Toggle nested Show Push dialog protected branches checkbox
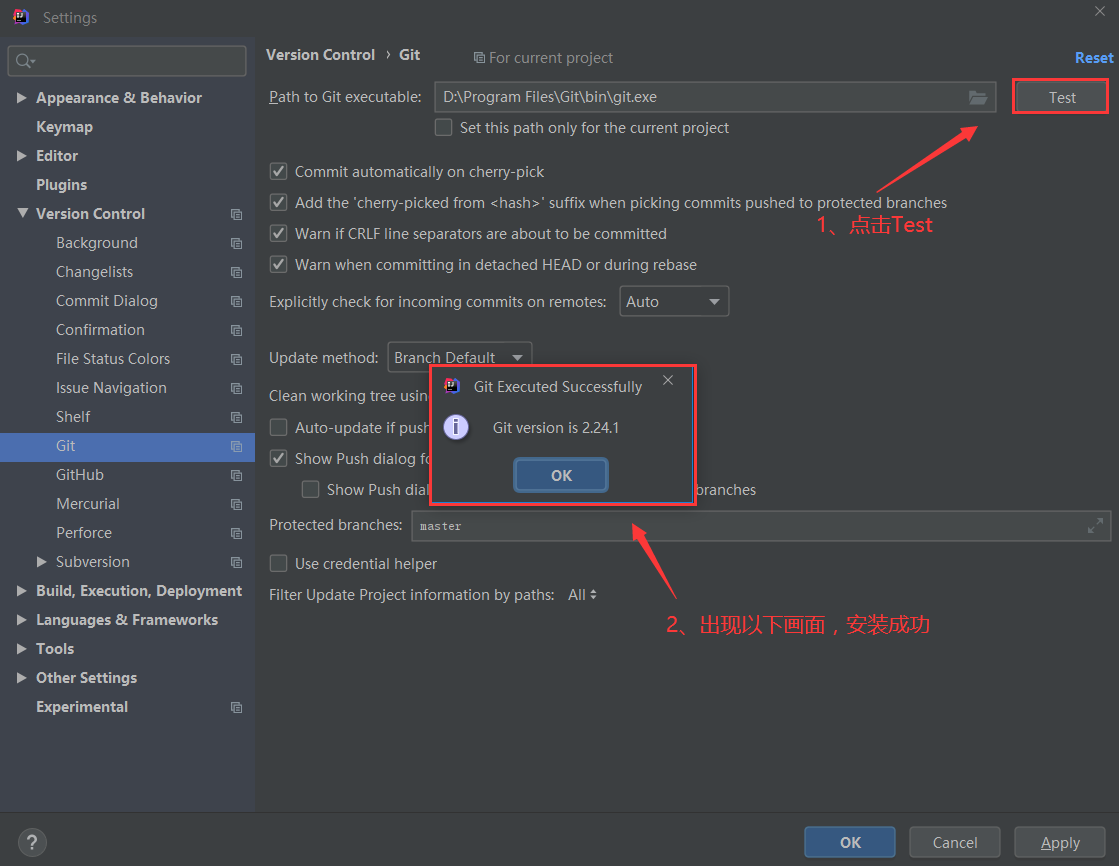The width and height of the screenshot is (1119, 866). click(x=310, y=489)
